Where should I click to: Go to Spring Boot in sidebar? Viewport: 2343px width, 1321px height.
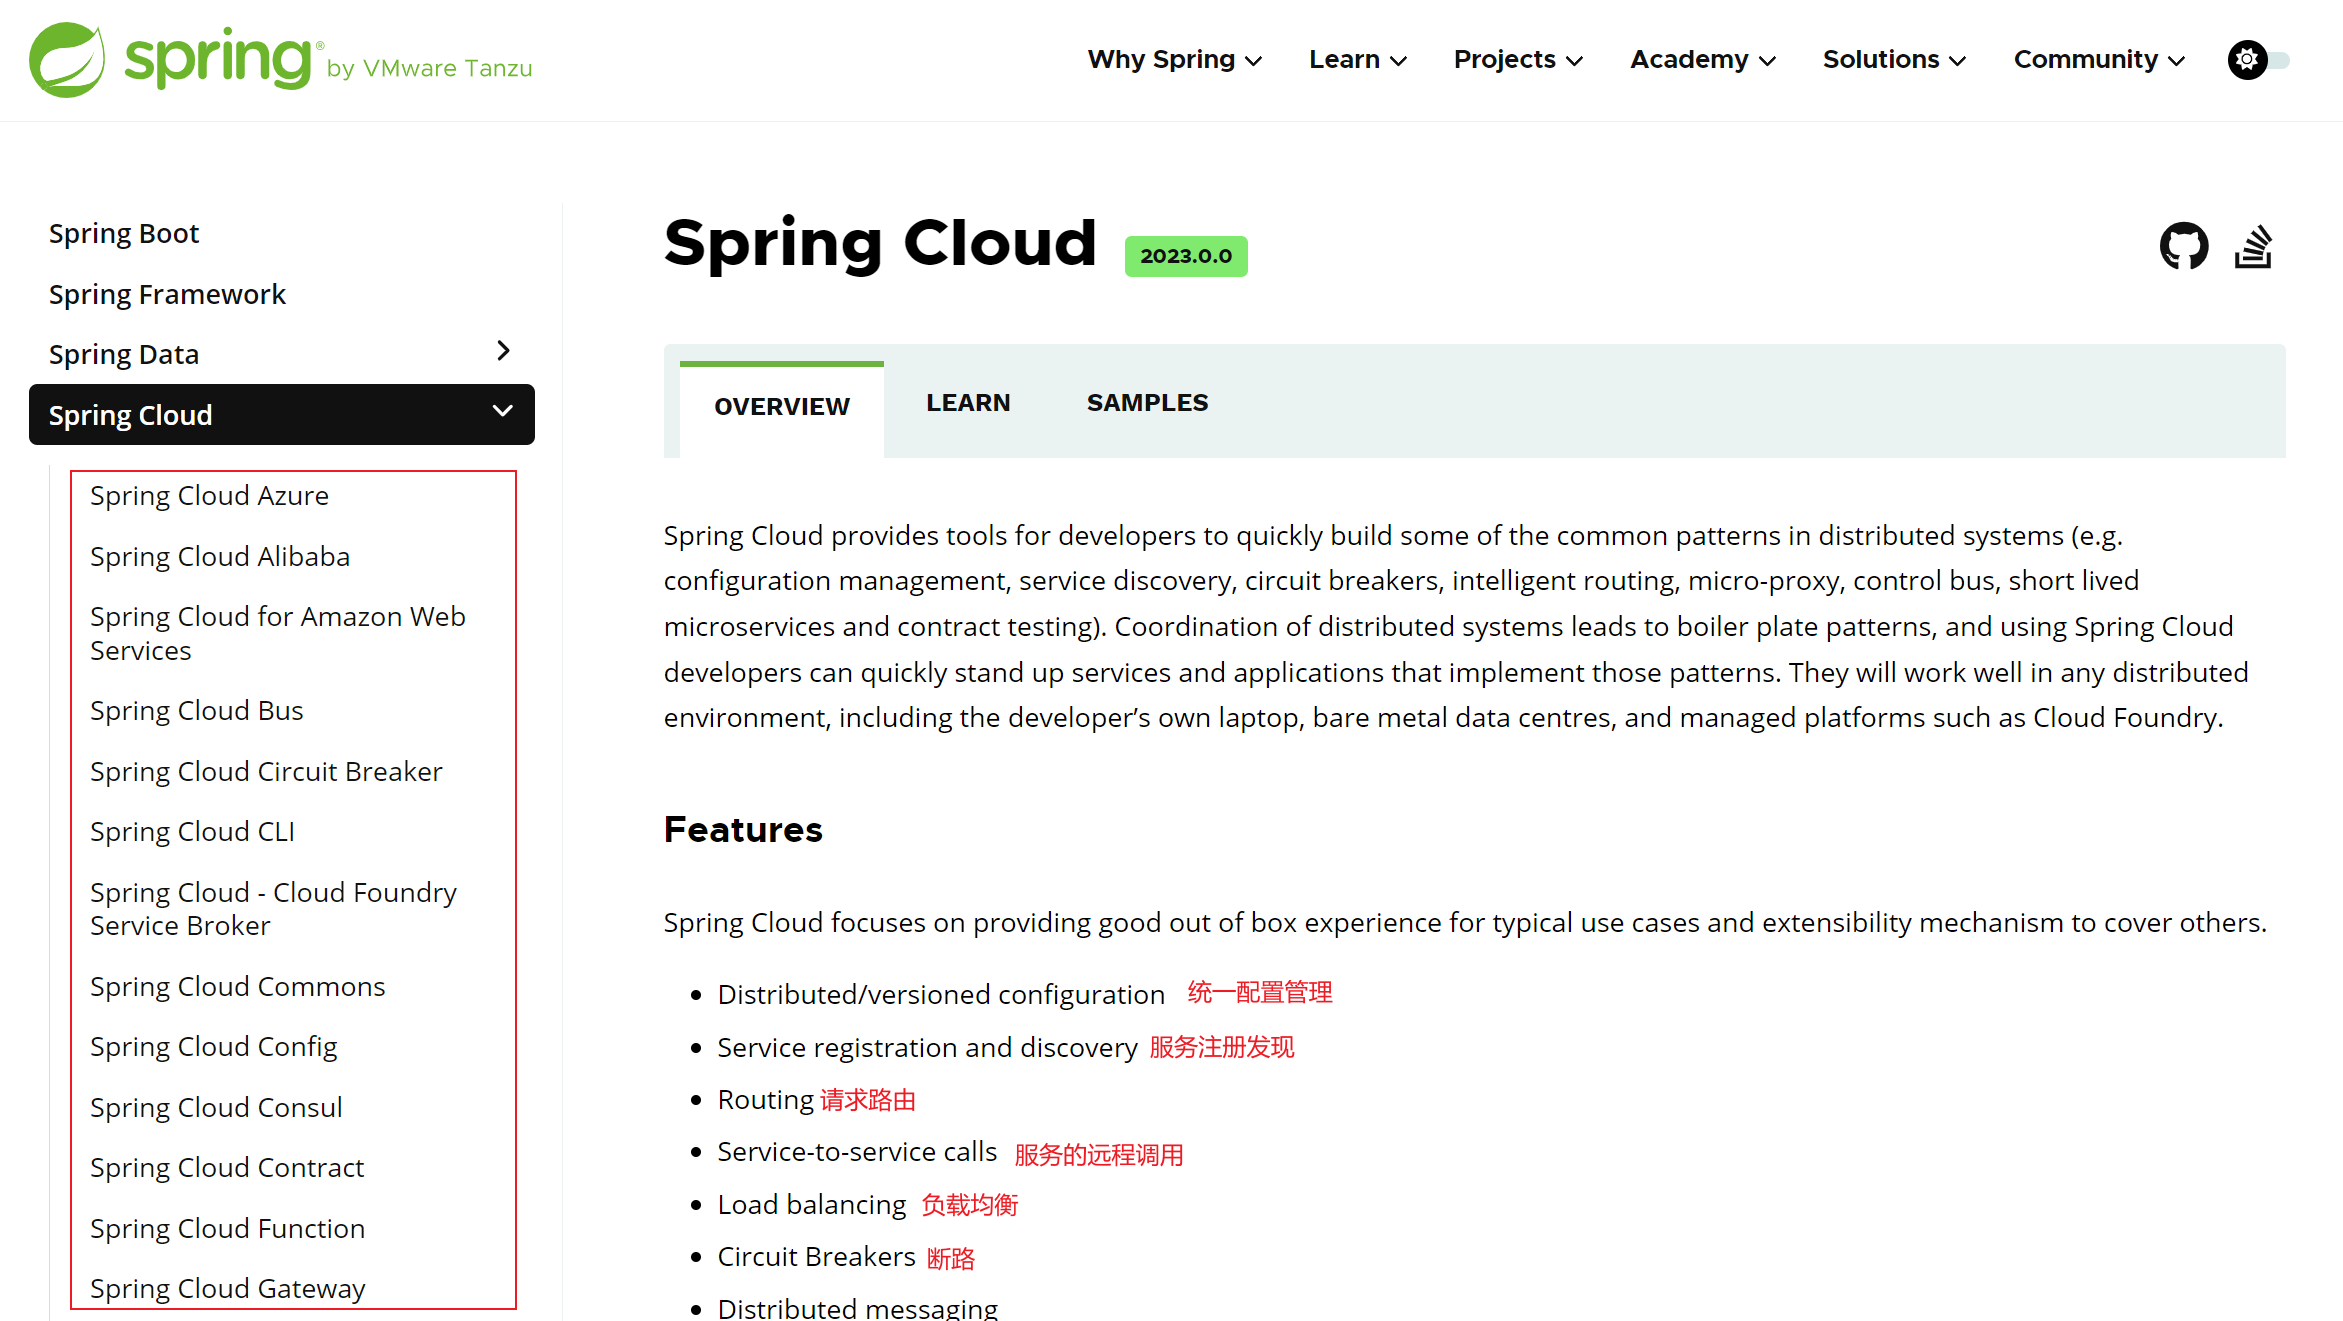click(124, 233)
